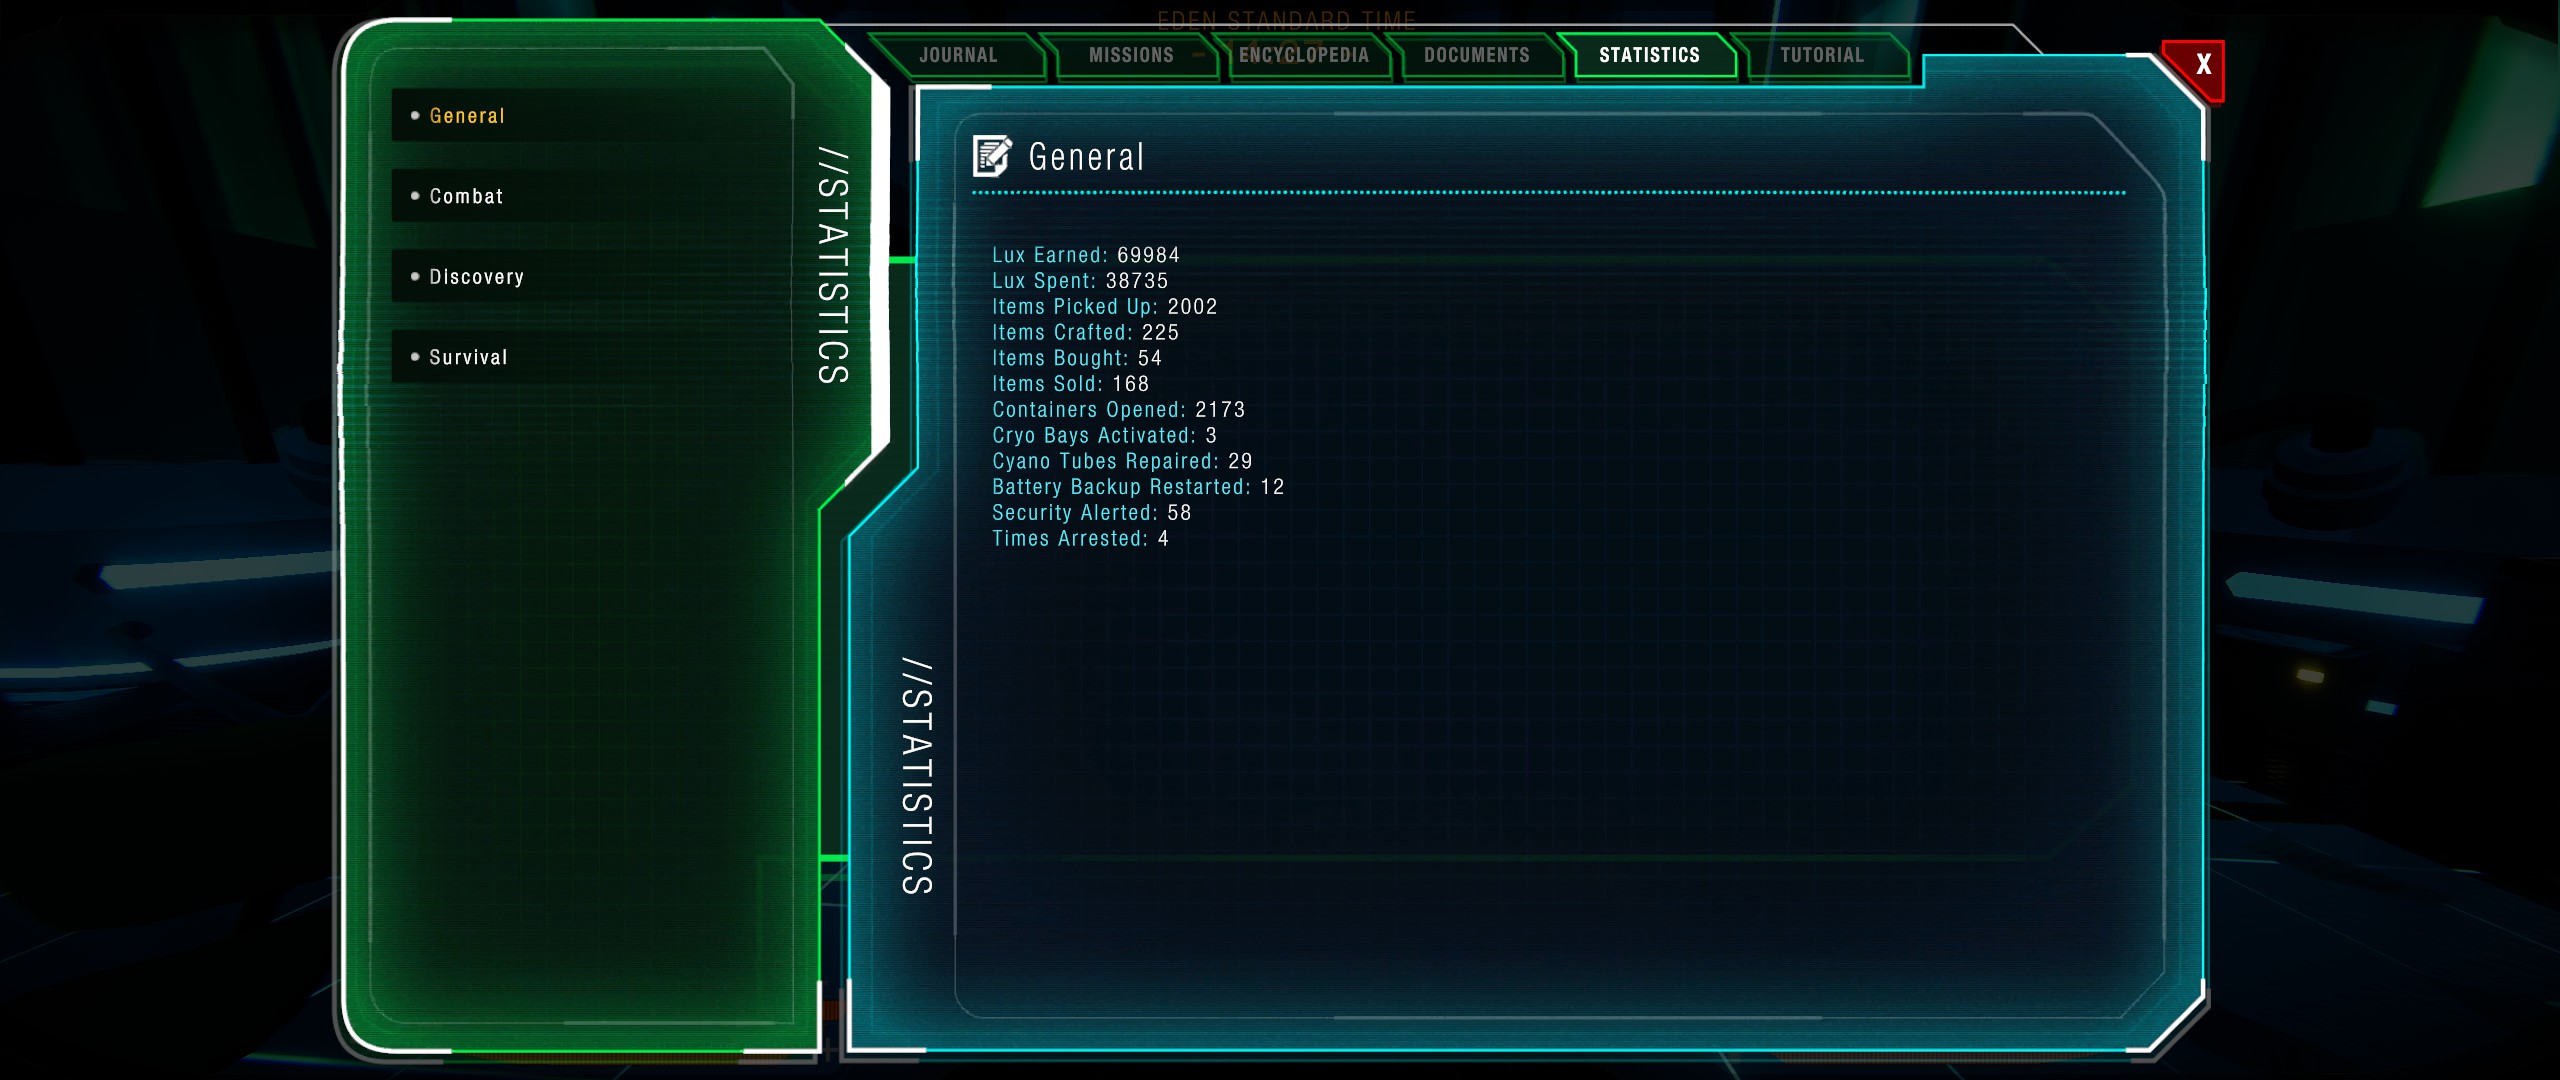The width and height of the screenshot is (2560, 1080).
Task: Open the Discovery statistics category
Action: (592, 277)
